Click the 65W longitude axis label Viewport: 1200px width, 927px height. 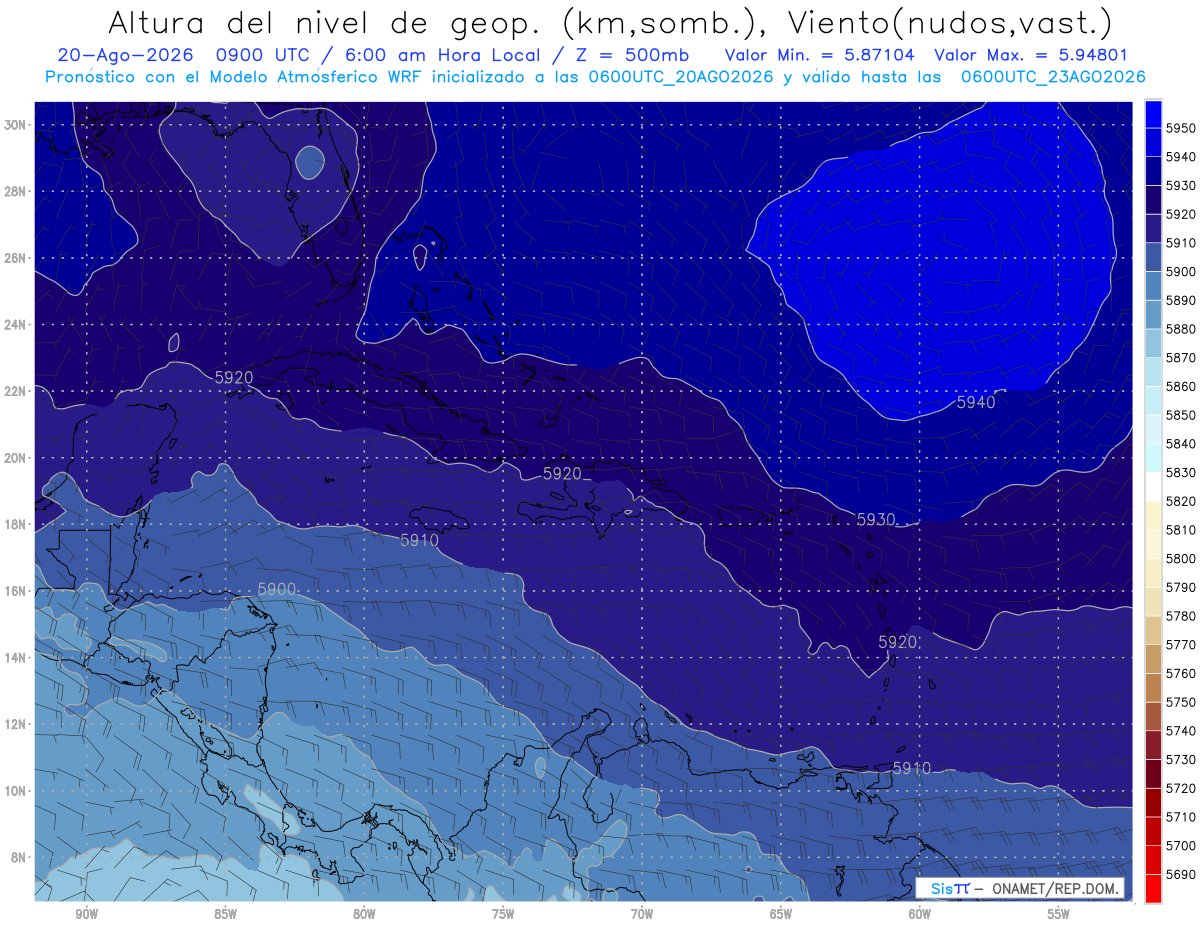[x=781, y=914]
